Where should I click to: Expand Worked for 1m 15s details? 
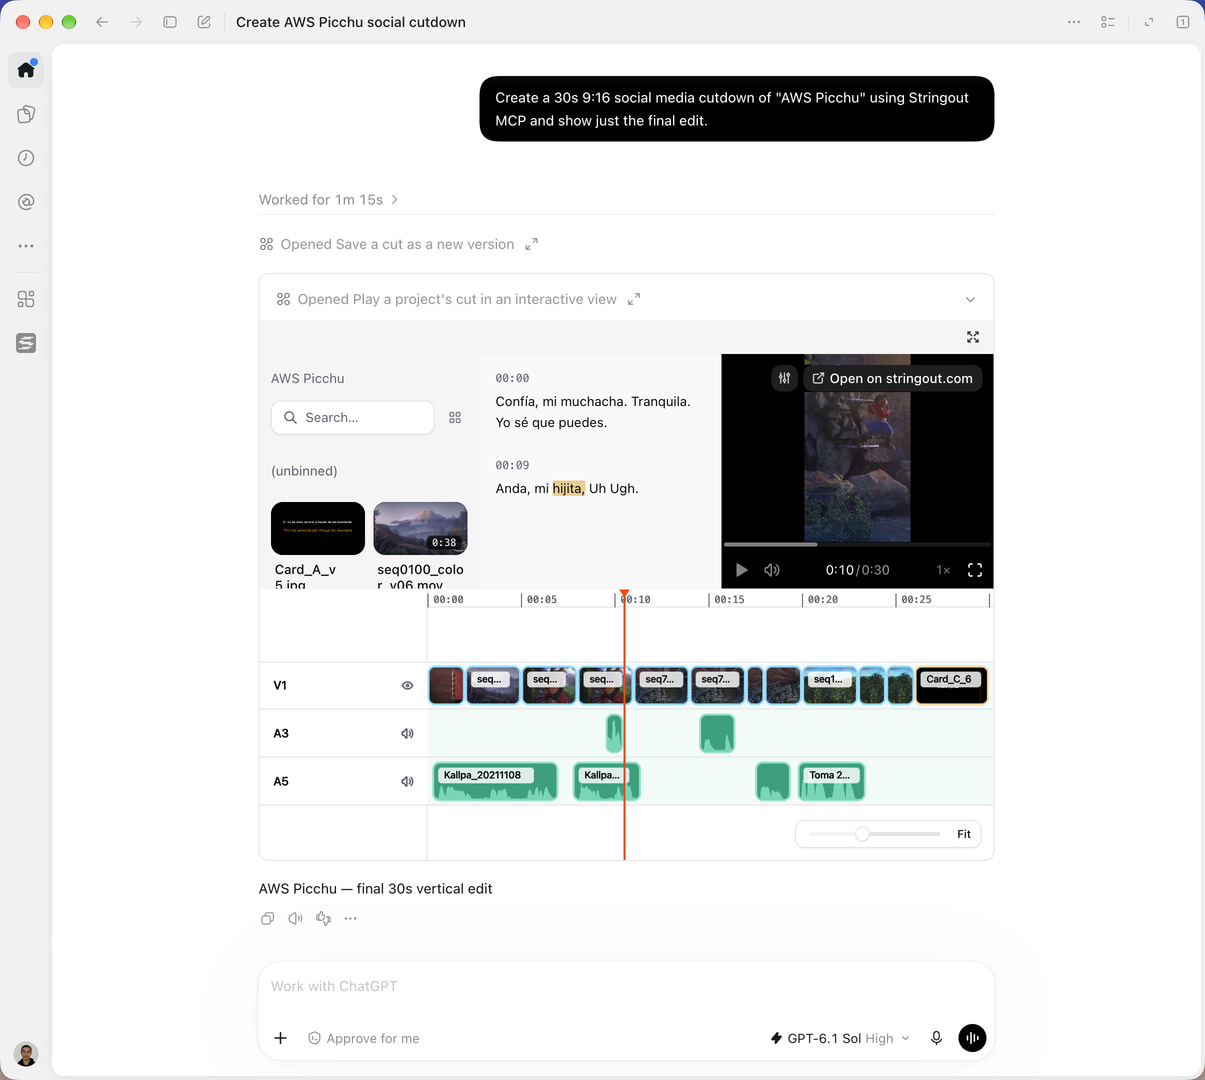[x=329, y=200]
